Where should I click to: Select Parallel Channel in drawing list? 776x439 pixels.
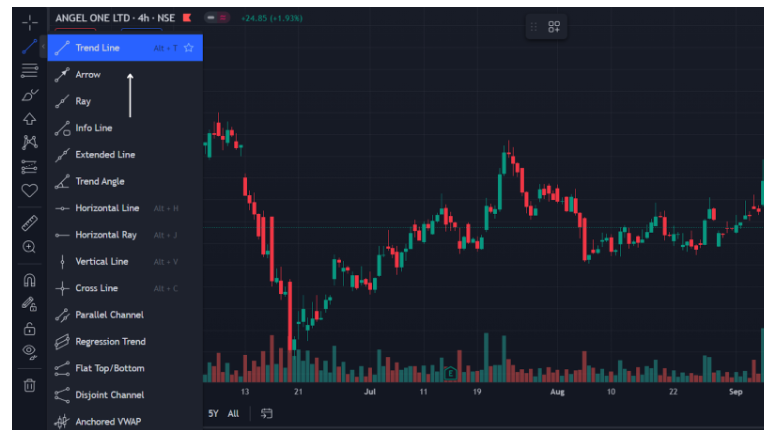click(x=109, y=315)
